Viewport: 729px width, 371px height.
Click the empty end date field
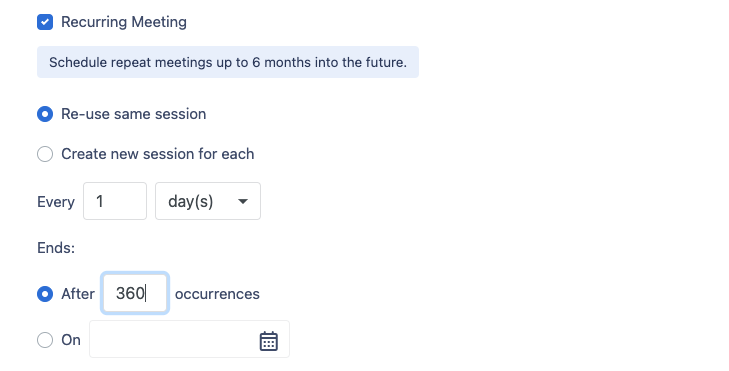pos(189,339)
